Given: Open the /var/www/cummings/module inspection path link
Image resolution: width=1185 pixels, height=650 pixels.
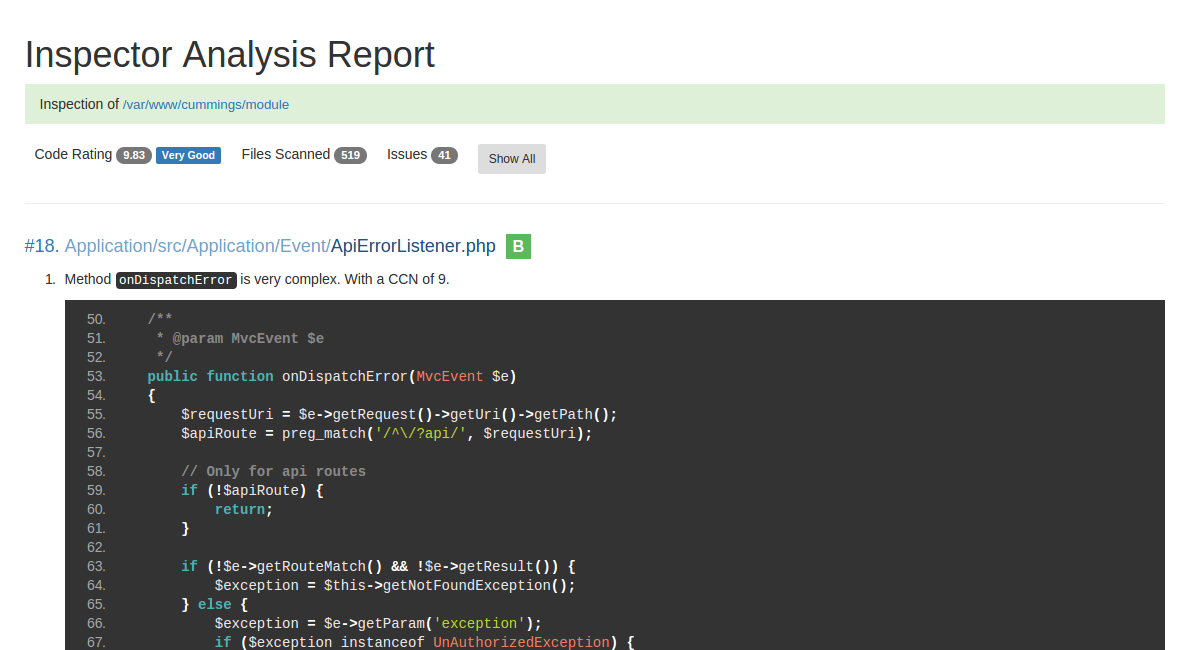Looking at the screenshot, I should tap(206, 104).
